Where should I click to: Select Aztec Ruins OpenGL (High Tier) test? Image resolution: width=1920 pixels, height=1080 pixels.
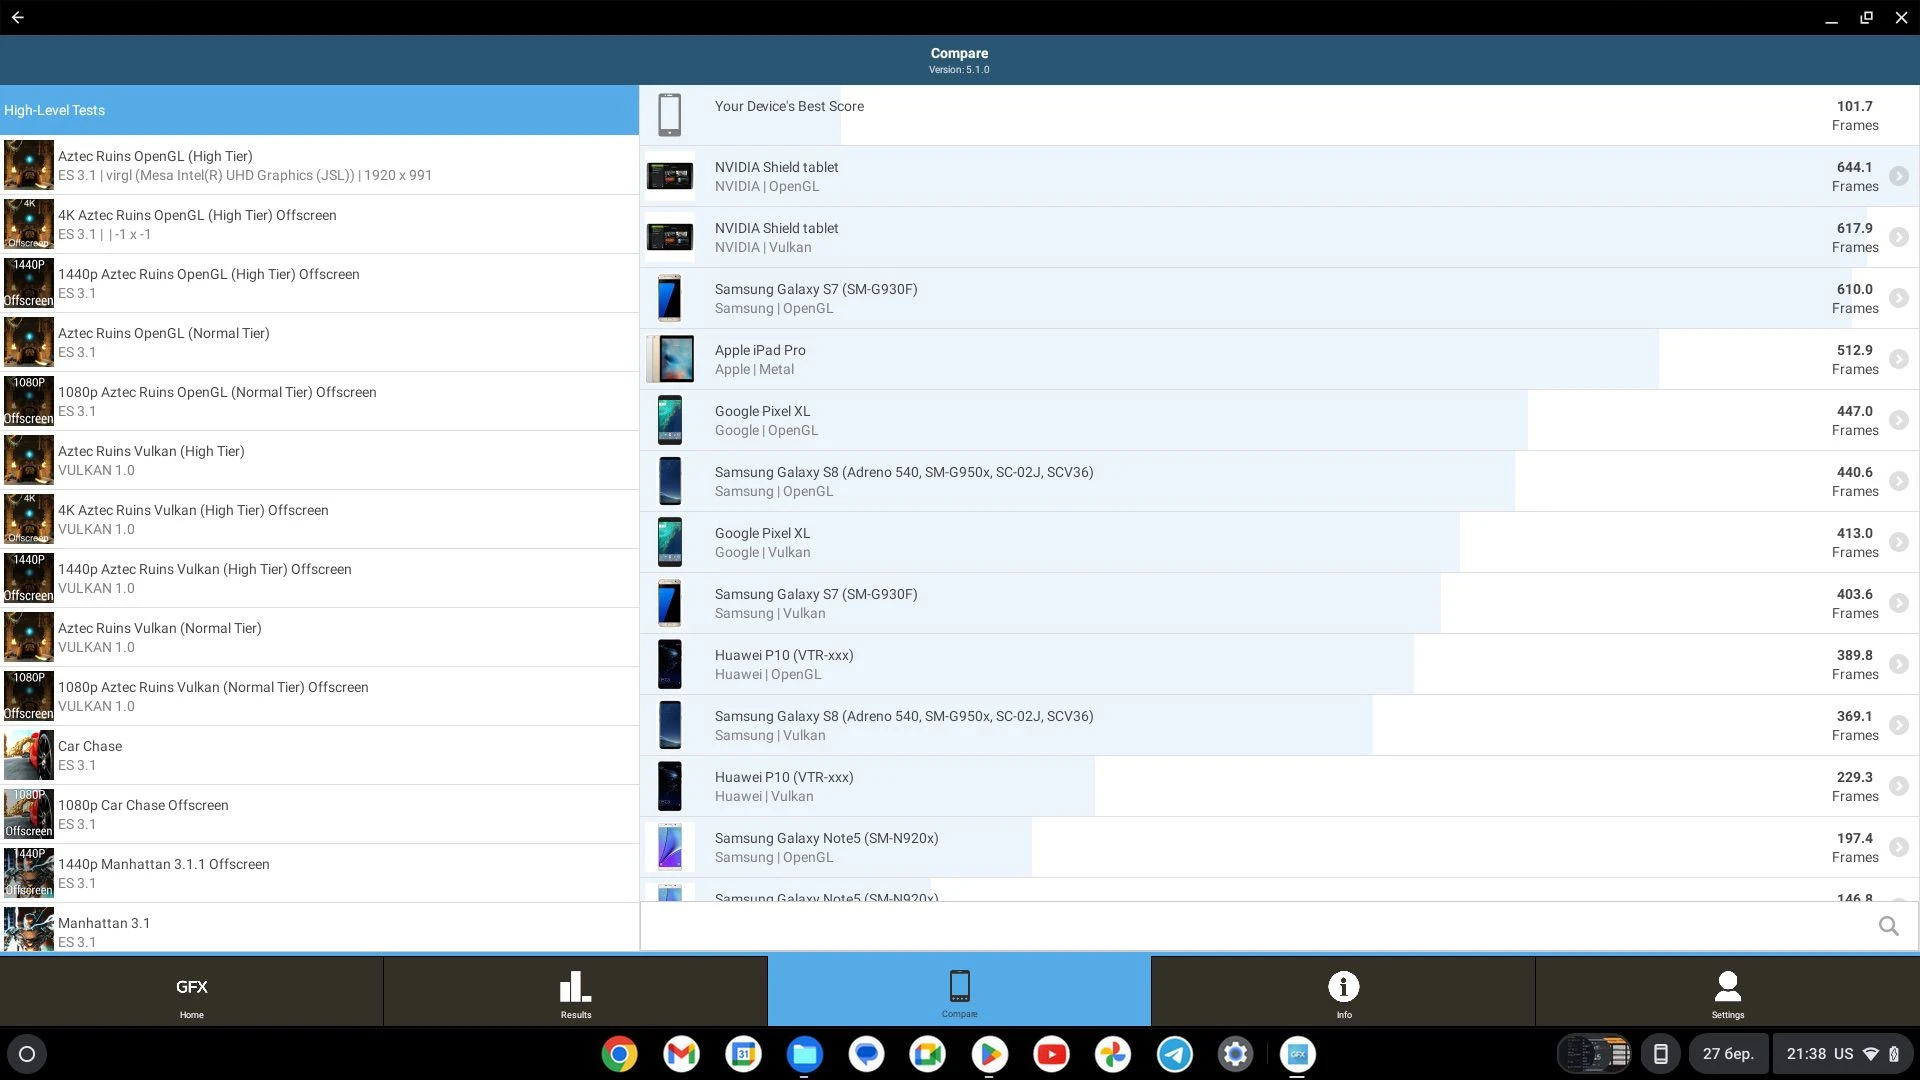(x=319, y=165)
